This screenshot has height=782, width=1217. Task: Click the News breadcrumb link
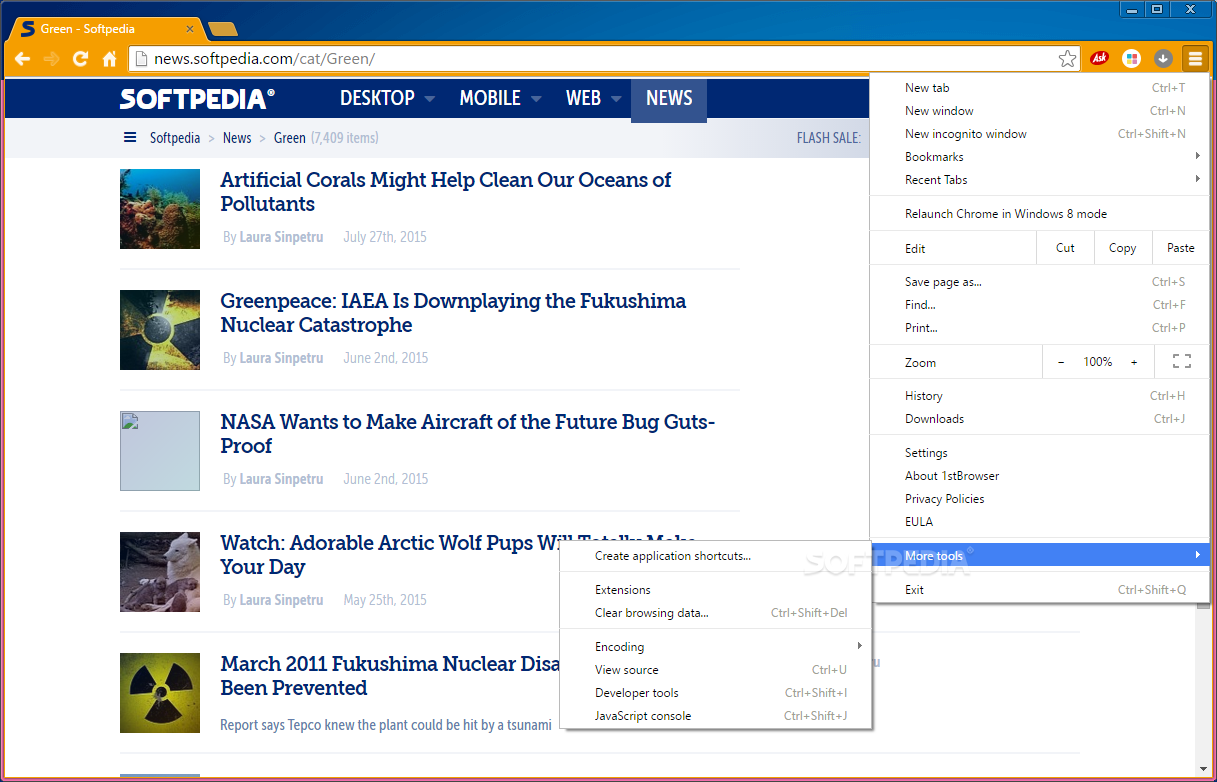pos(237,138)
